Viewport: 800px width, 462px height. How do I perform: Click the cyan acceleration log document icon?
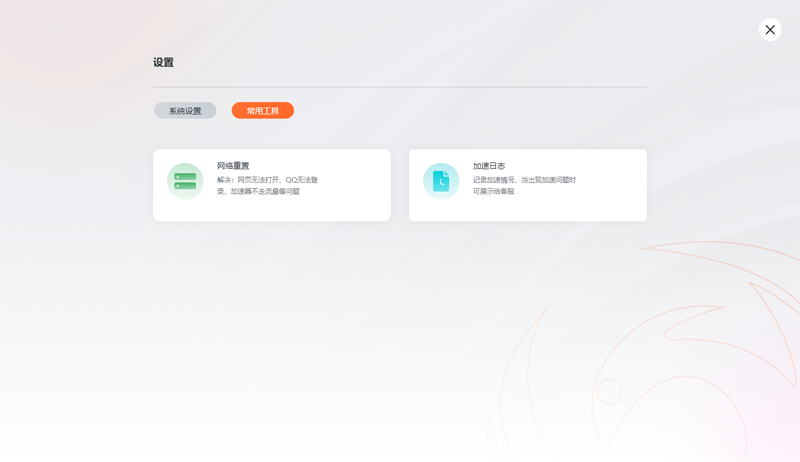click(441, 181)
